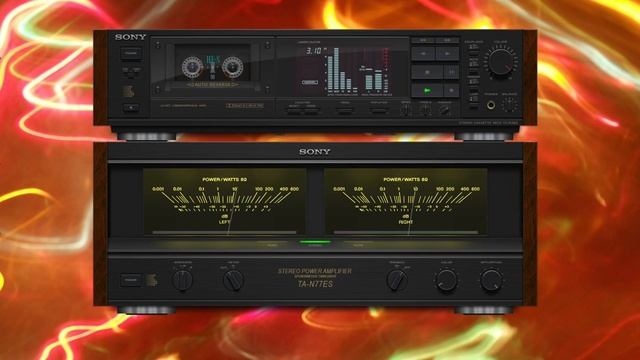The height and width of the screenshot is (360, 640).
Task: Click the SONY logo on the amplifier
Action: [314, 152]
